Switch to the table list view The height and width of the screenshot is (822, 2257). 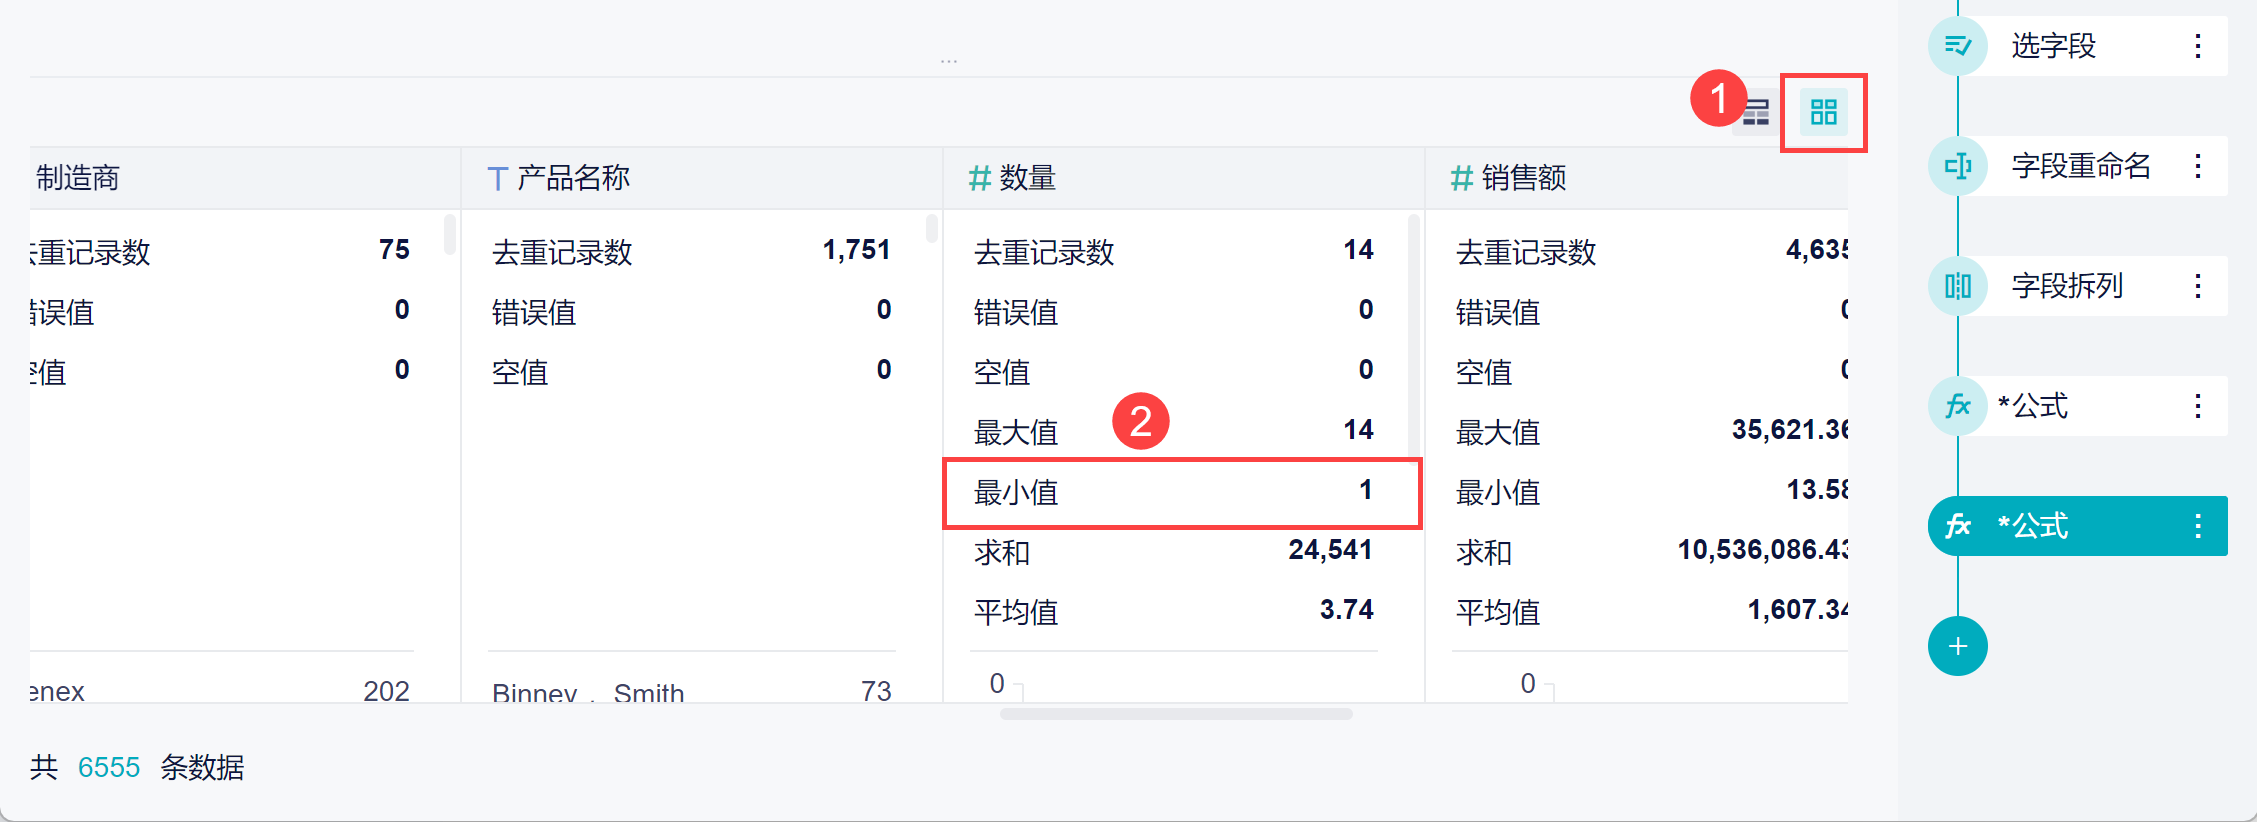click(1757, 113)
